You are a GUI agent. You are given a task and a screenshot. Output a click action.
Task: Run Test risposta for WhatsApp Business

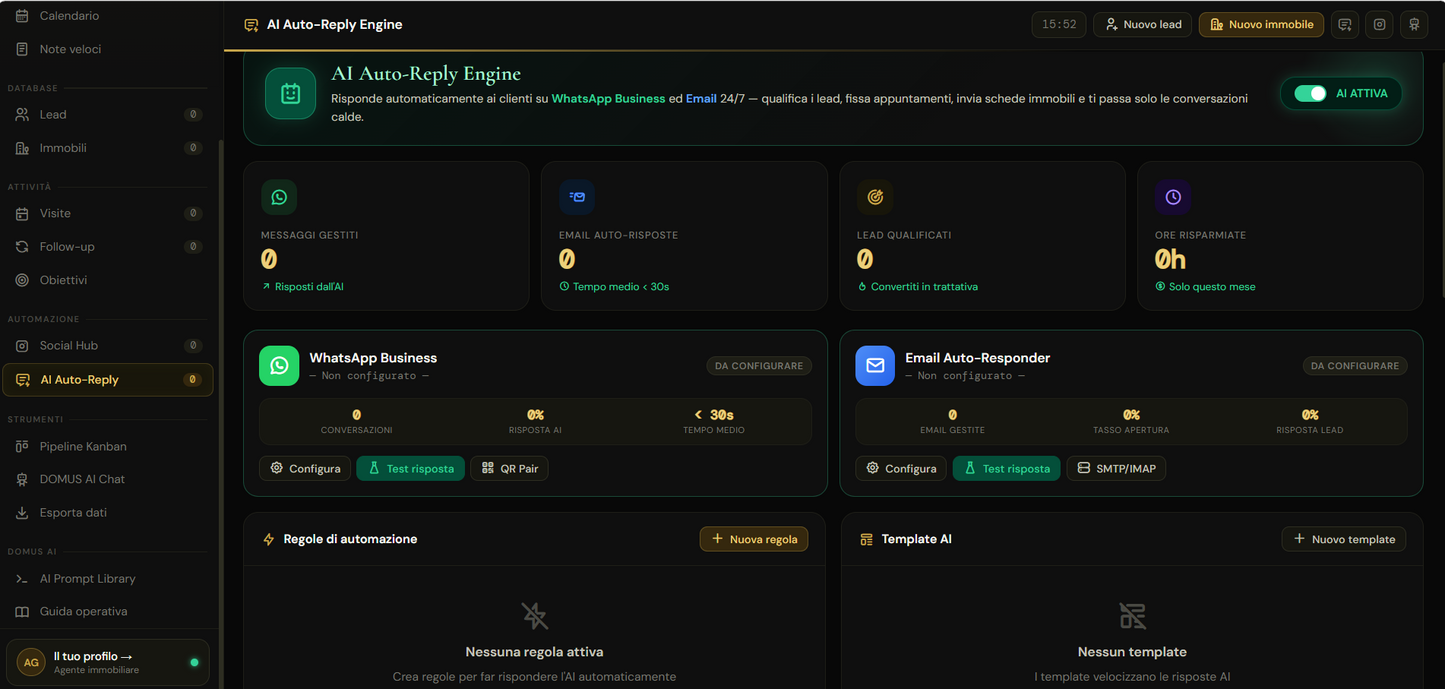click(x=410, y=468)
